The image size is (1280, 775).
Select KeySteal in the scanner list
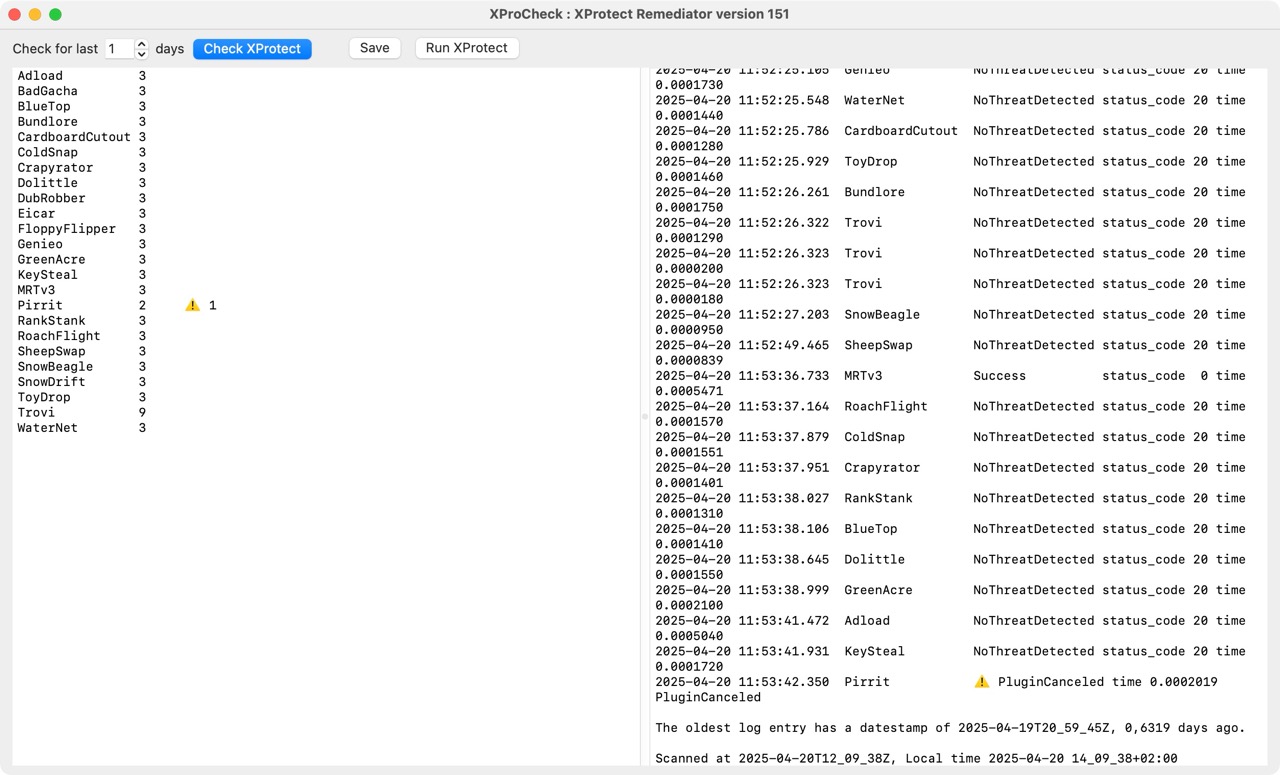[x=47, y=275]
